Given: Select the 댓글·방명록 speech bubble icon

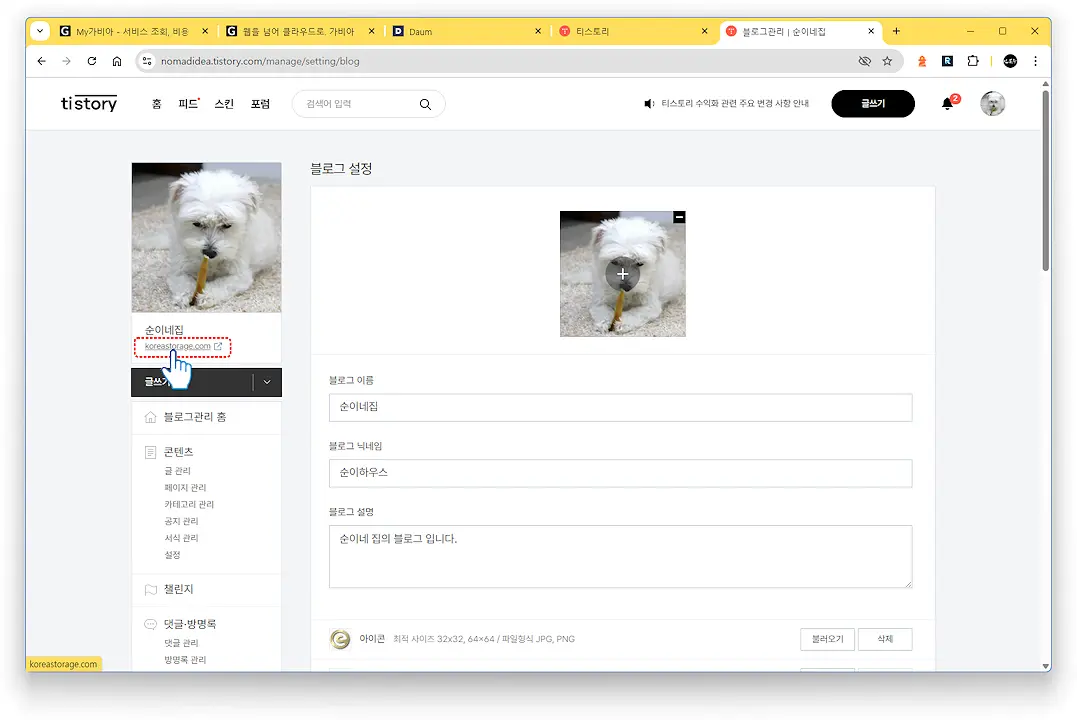Looking at the screenshot, I should click(148, 623).
